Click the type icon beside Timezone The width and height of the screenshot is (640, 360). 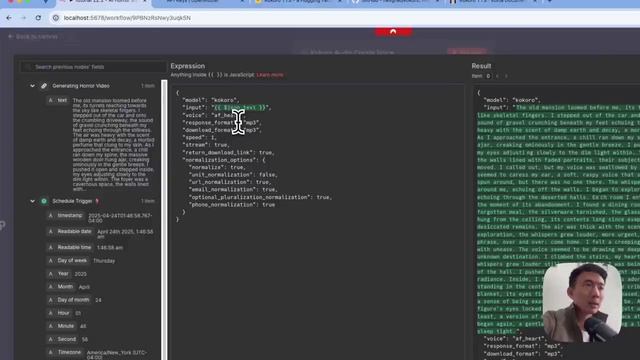point(51,352)
